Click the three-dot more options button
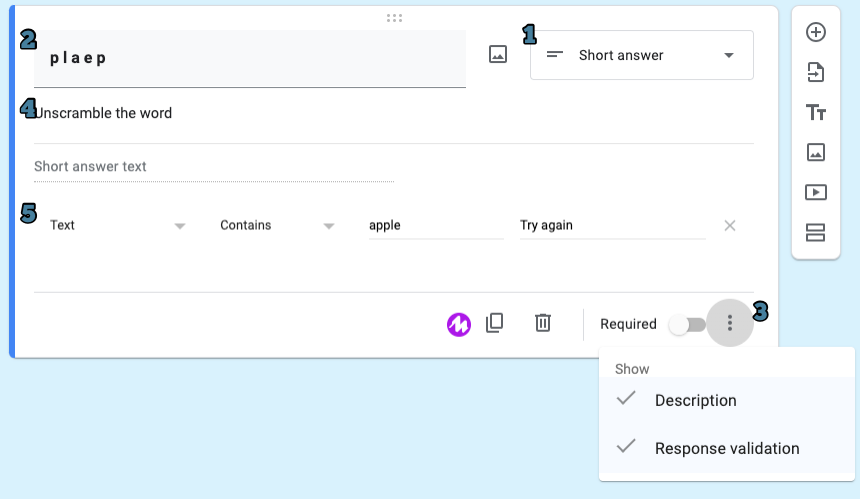The height and width of the screenshot is (499, 860). pos(730,323)
